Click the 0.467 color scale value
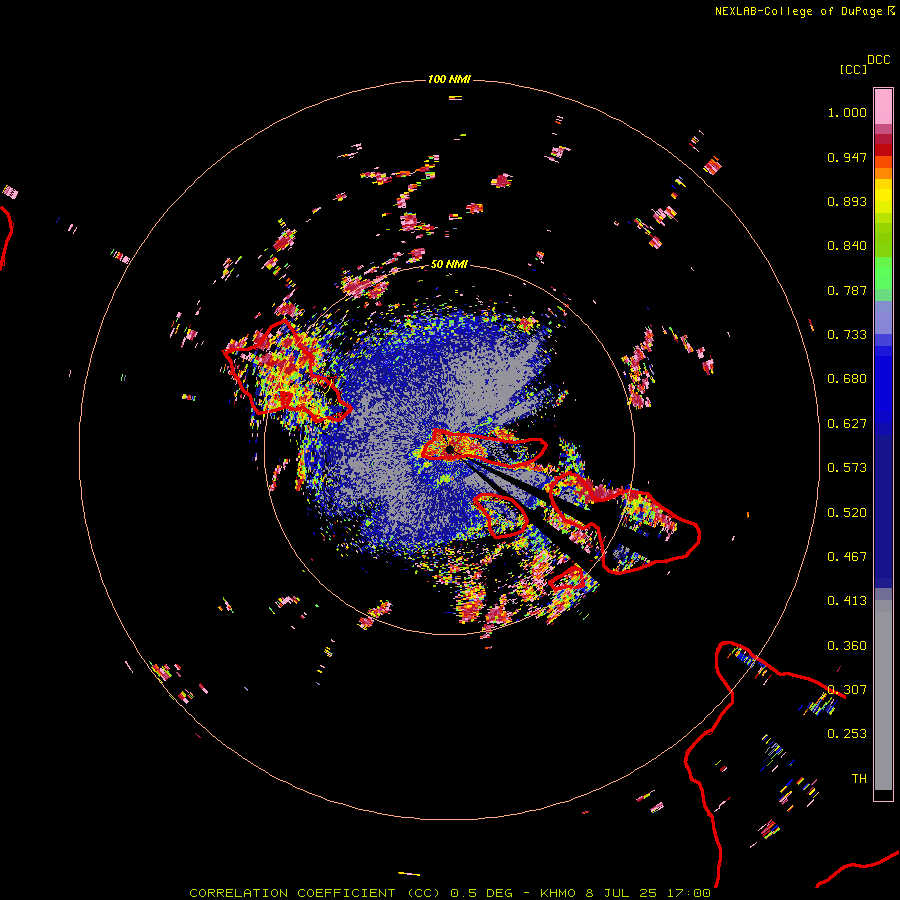900x900 pixels. tap(847, 557)
